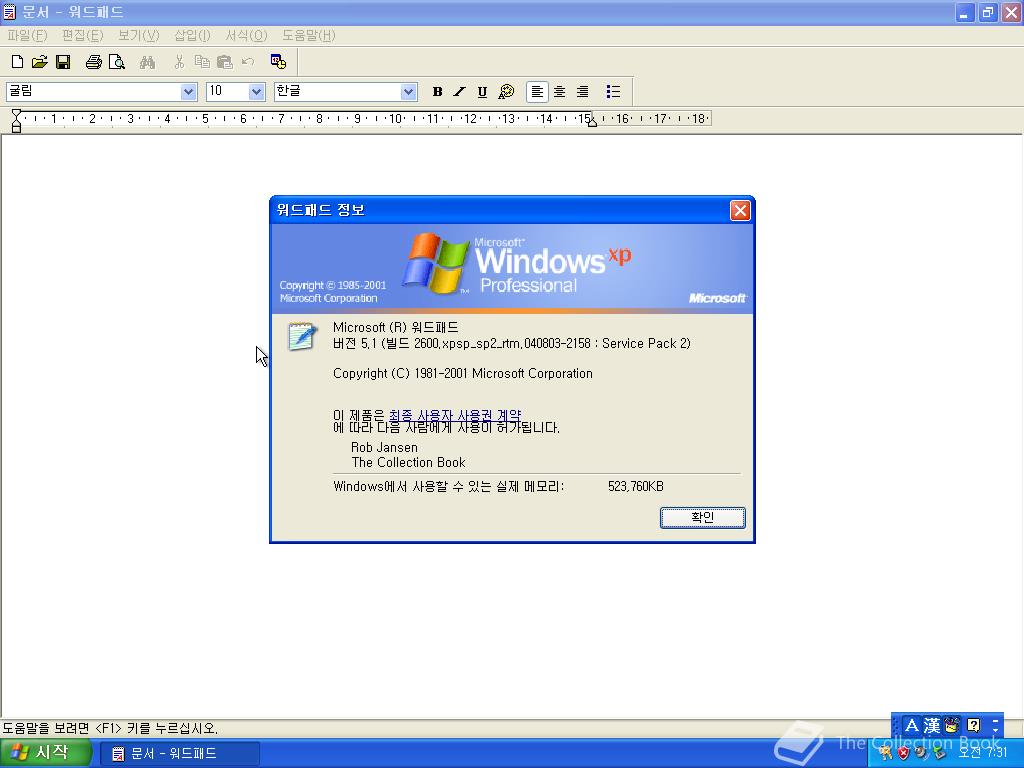1024x768 pixels.
Task: Open the 삽입(I) menu
Action: [x=192, y=35]
